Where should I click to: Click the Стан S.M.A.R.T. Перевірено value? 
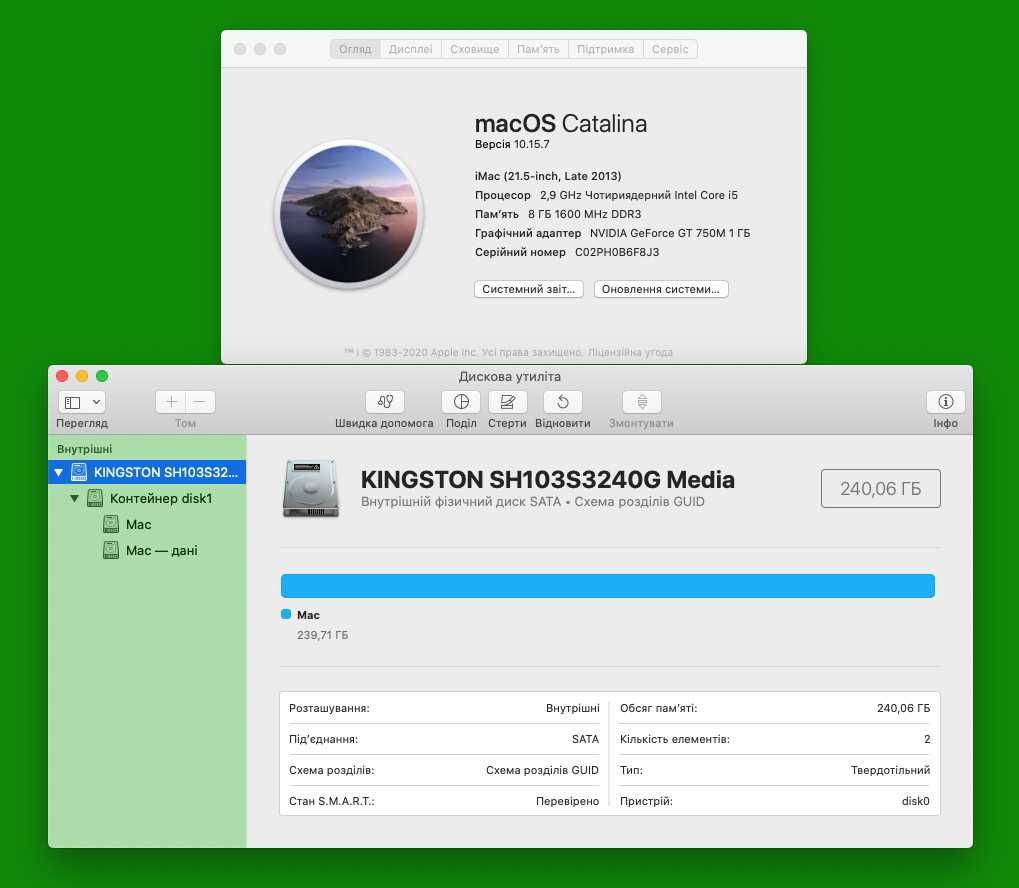tap(567, 801)
